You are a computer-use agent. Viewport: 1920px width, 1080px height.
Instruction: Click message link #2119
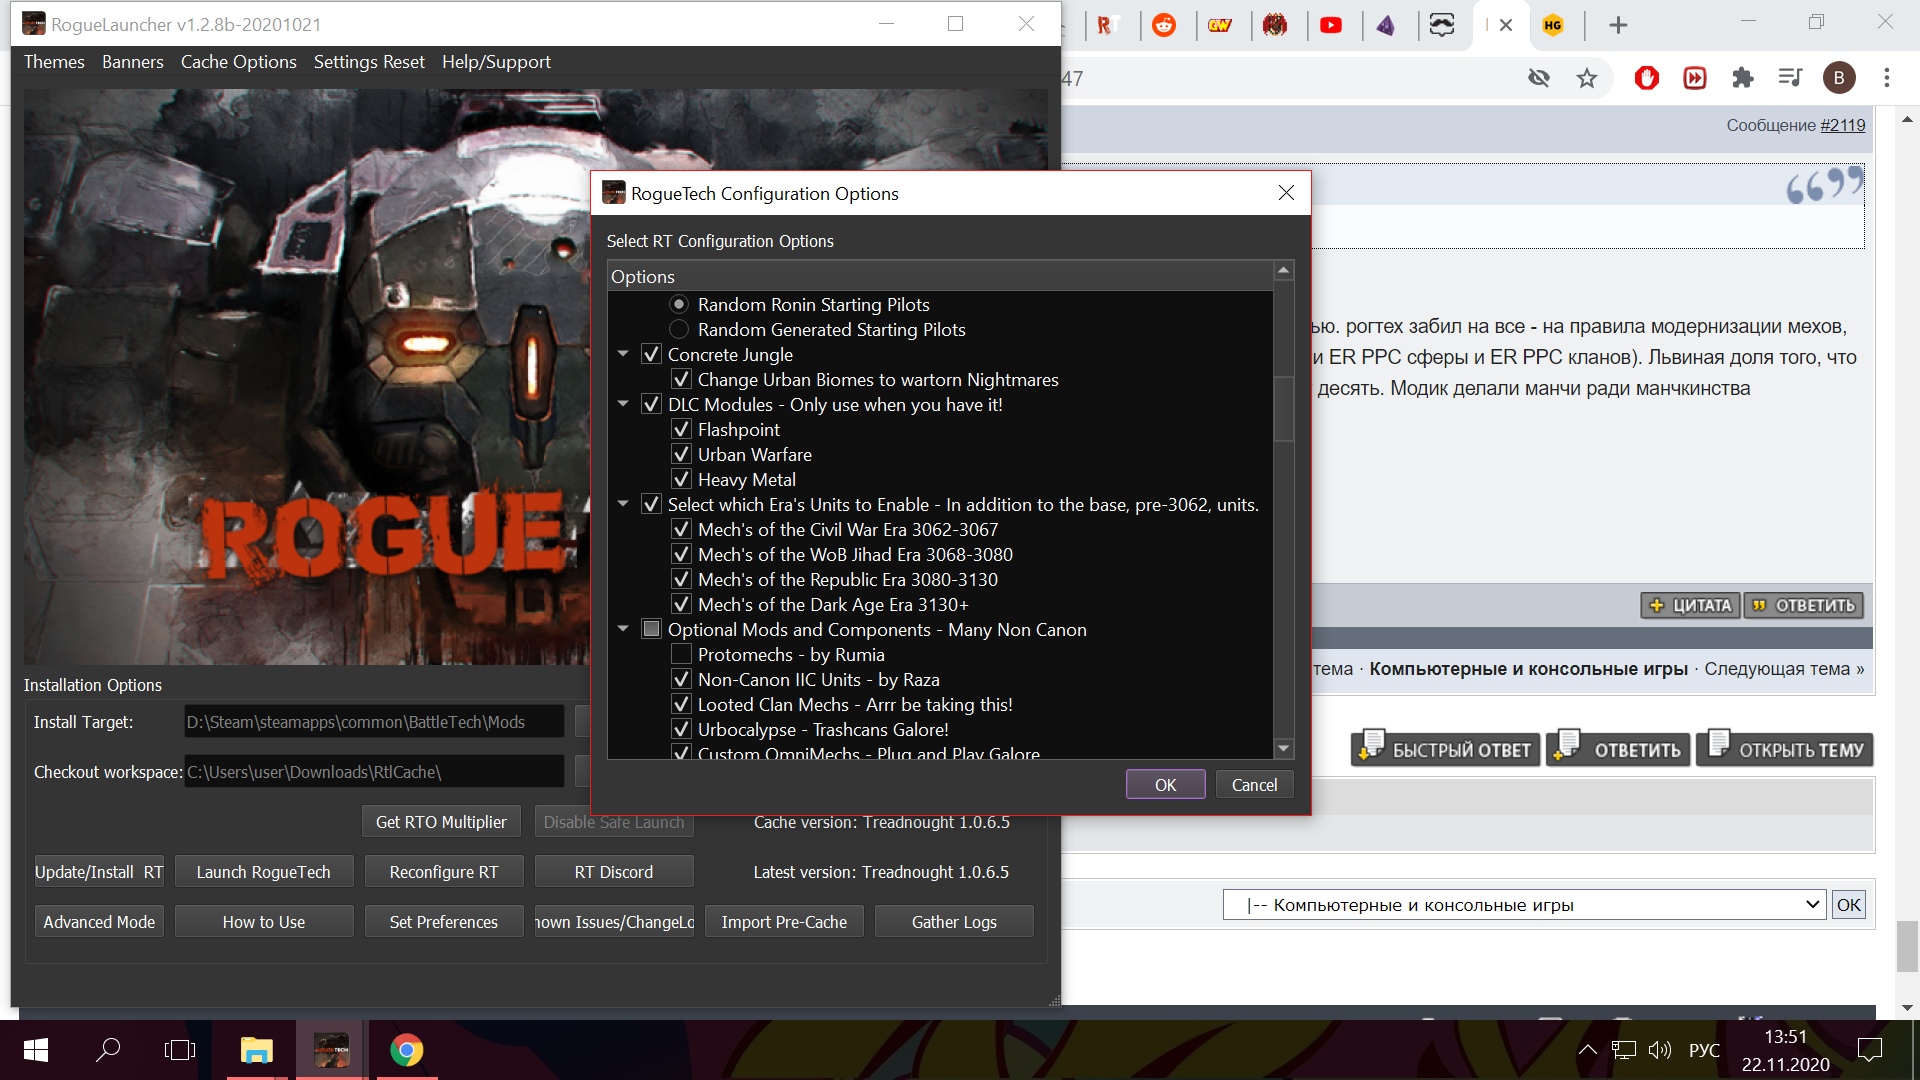point(1843,125)
